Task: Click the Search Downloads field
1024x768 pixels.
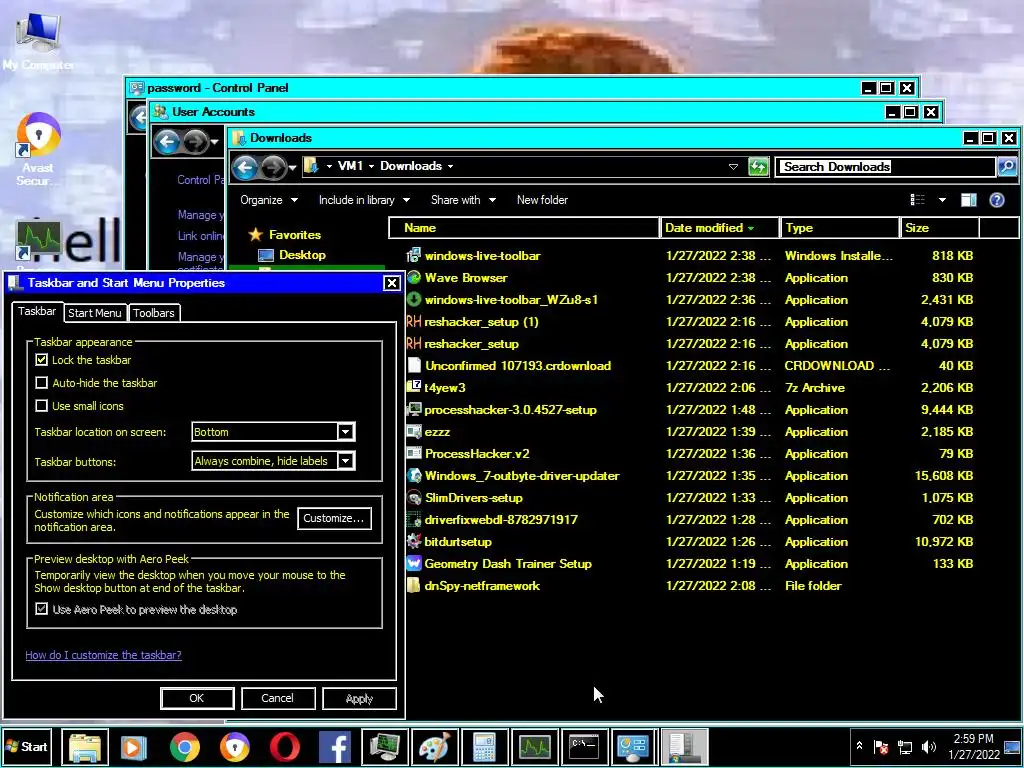Action: 885,167
